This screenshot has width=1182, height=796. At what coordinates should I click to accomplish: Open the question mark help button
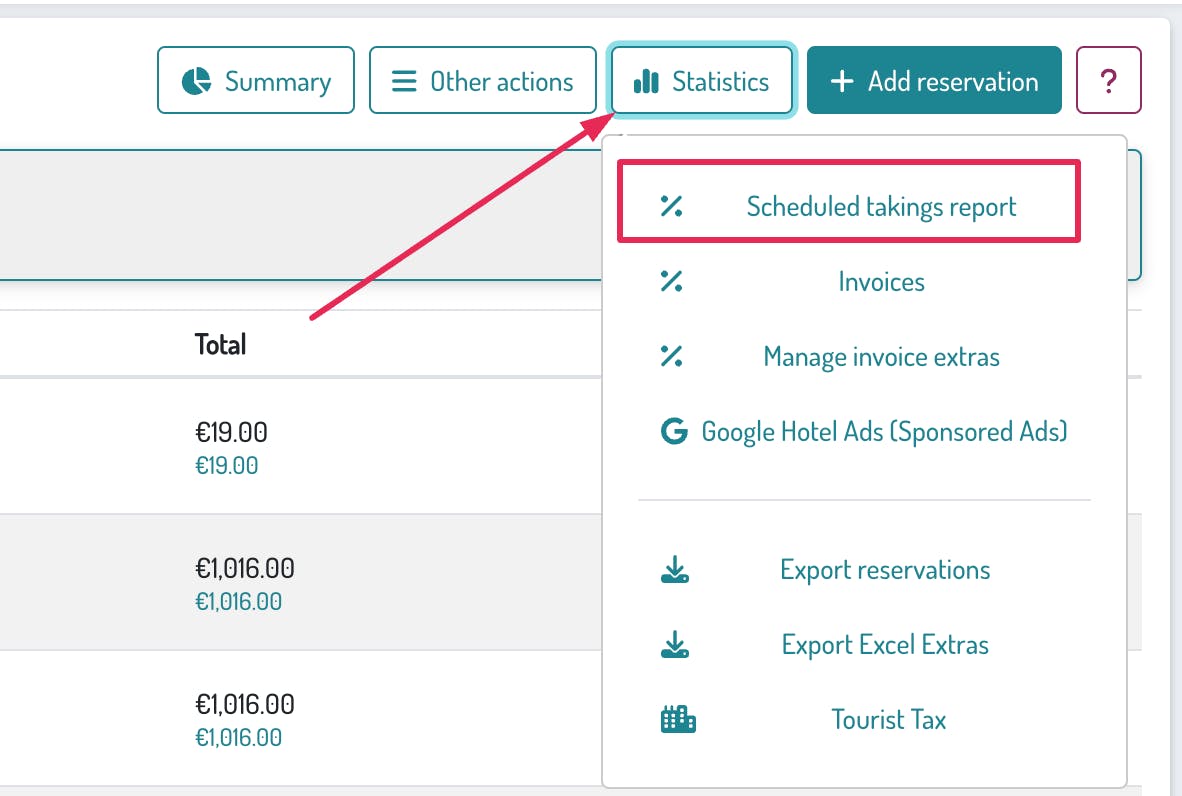[1108, 81]
